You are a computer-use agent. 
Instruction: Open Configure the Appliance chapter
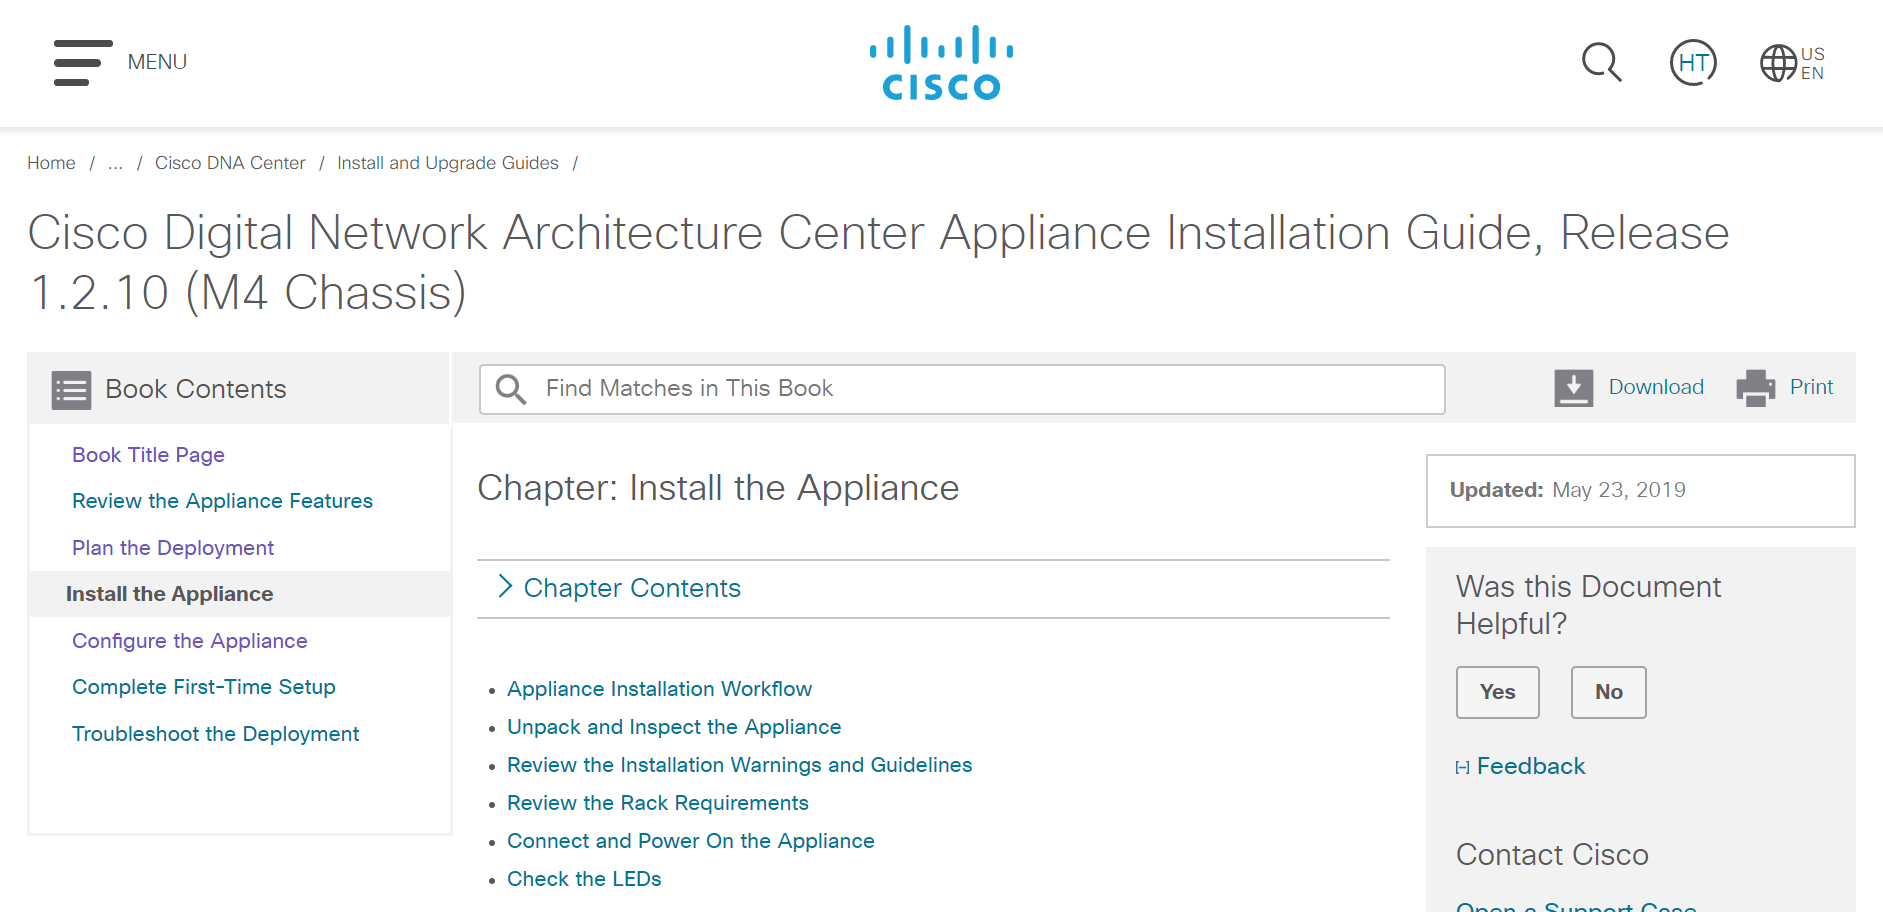tap(189, 641)
